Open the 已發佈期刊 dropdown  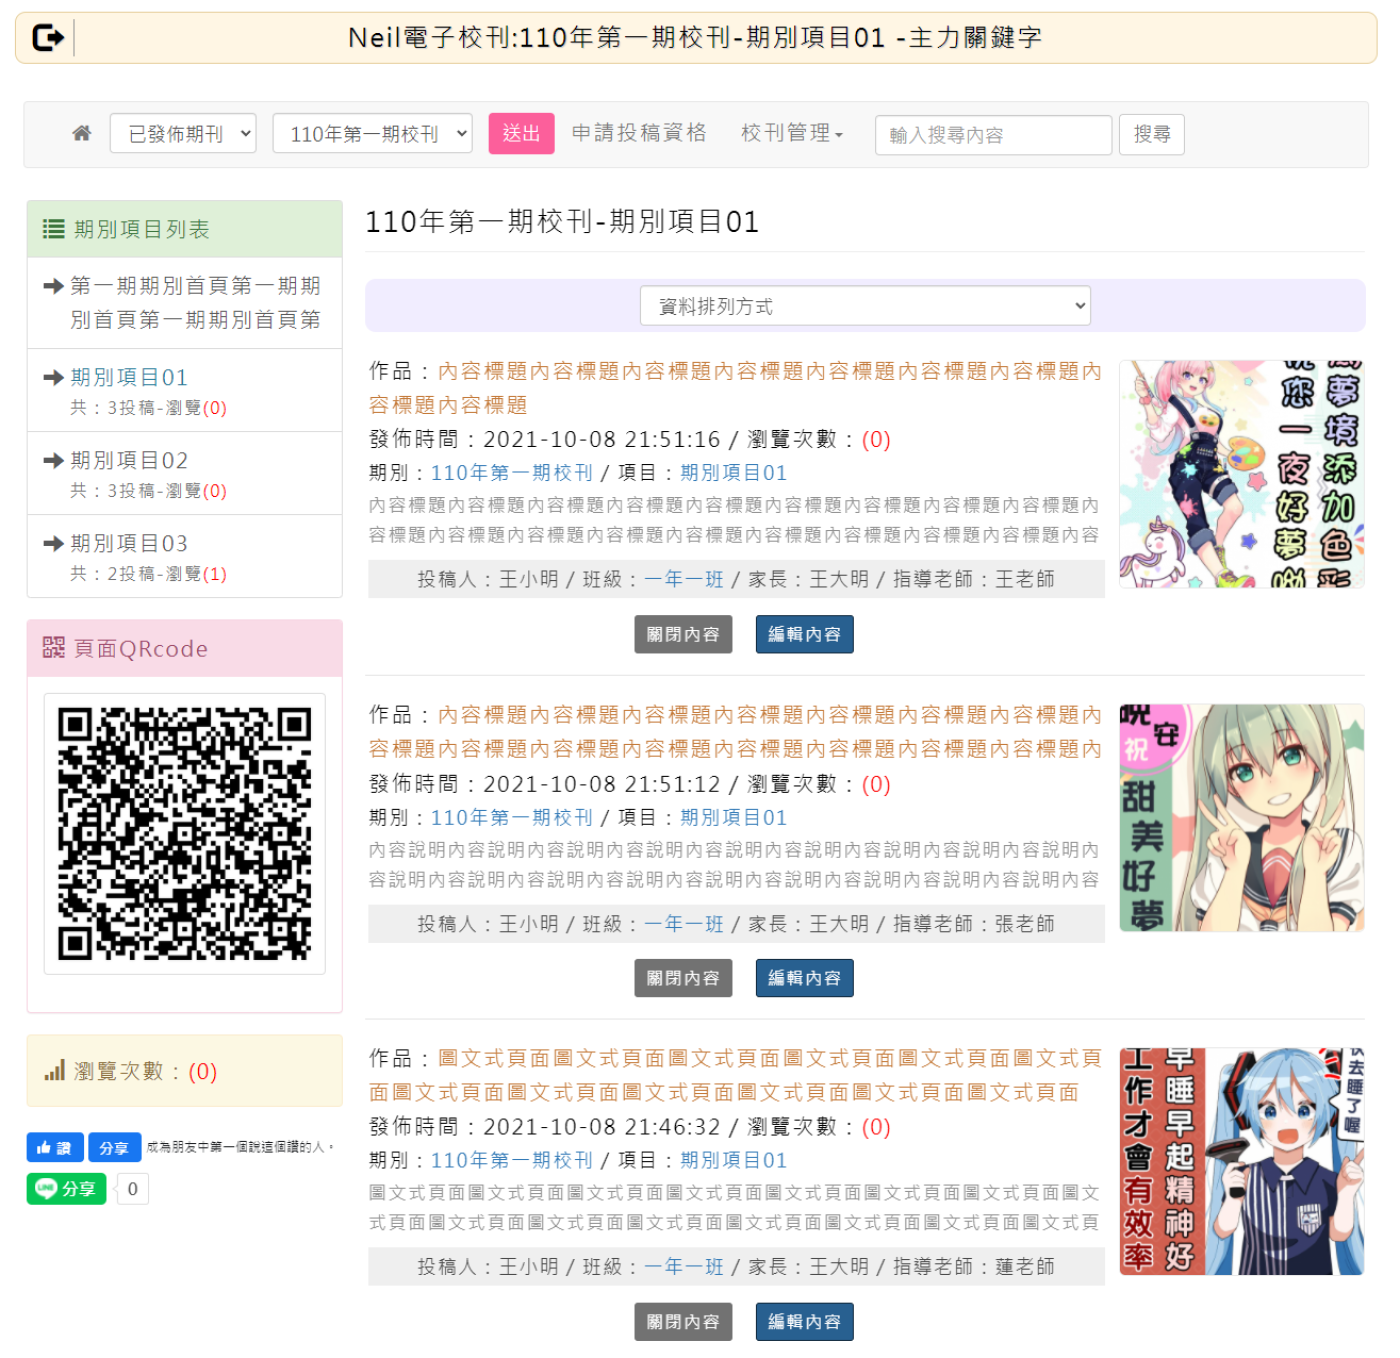183,134
